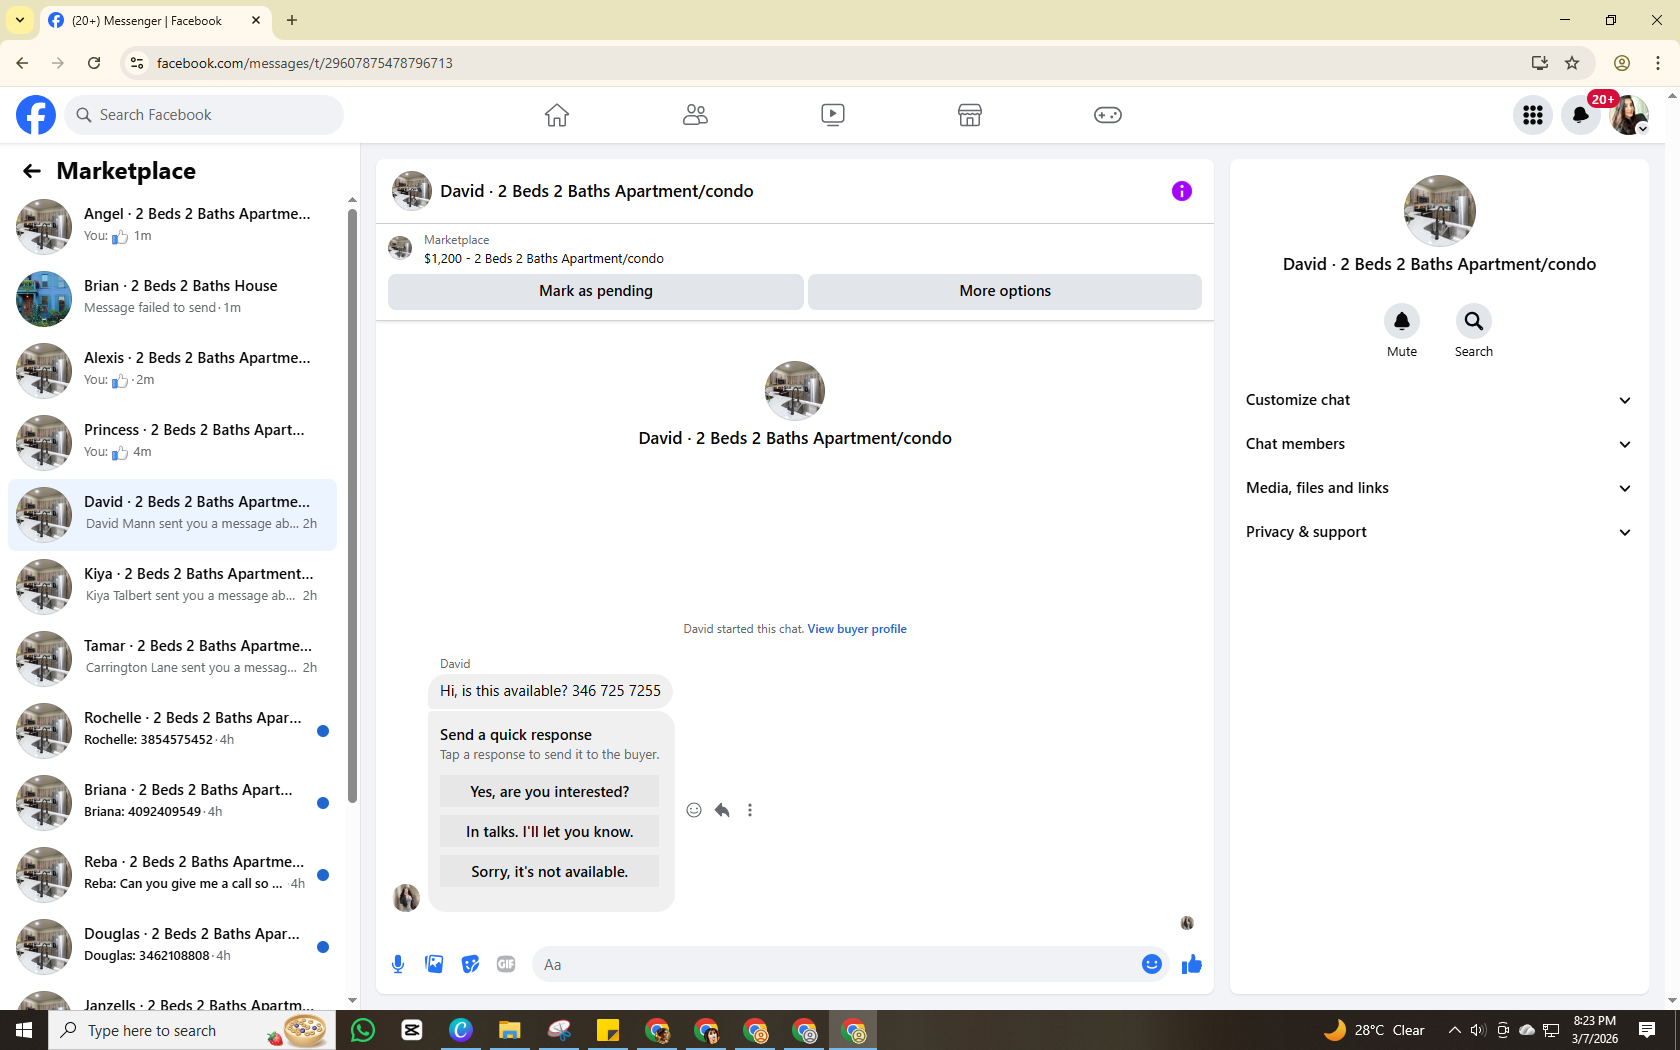Click the attach photo icon
Image resolution: width=1680 pixels, height=1050 pixels.
(434, 964)
